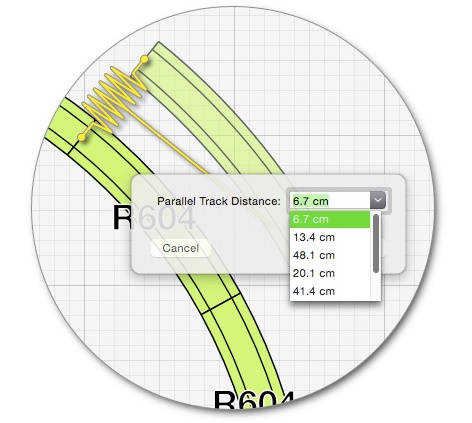Select the highlighted 6.7 cm list option
The height and width of the screenshot is (423, 472).
coord(330,220)
